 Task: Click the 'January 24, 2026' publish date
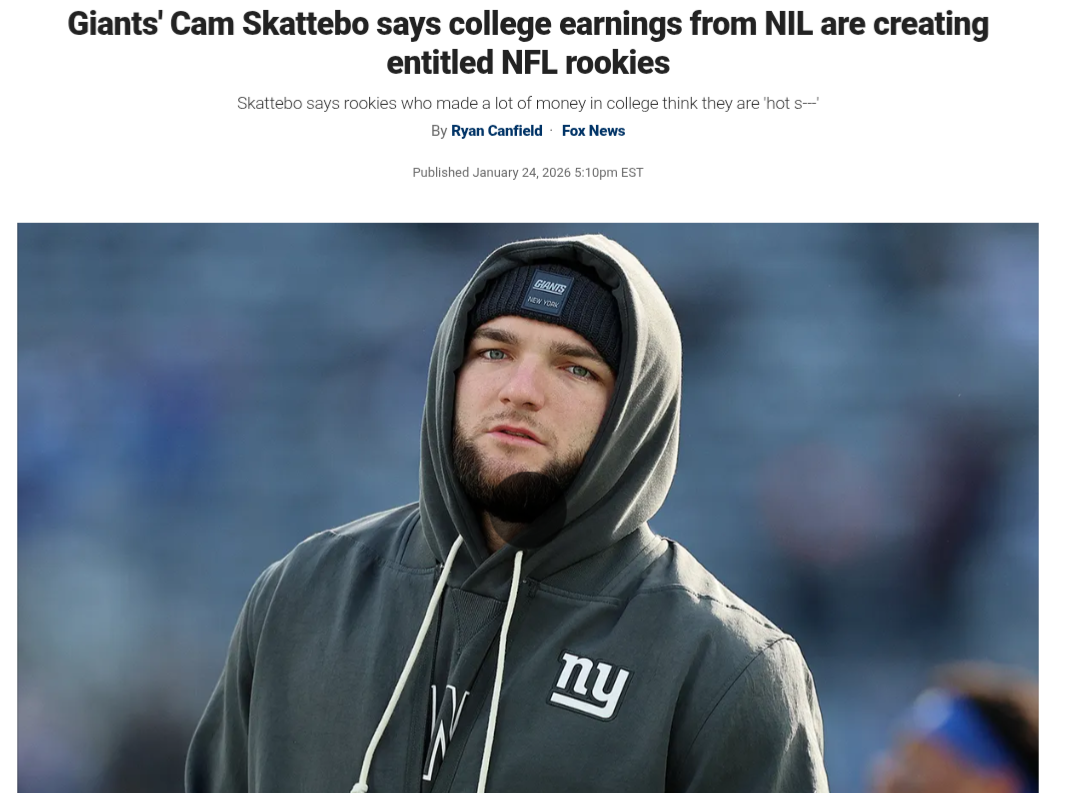tap(521, 172)
